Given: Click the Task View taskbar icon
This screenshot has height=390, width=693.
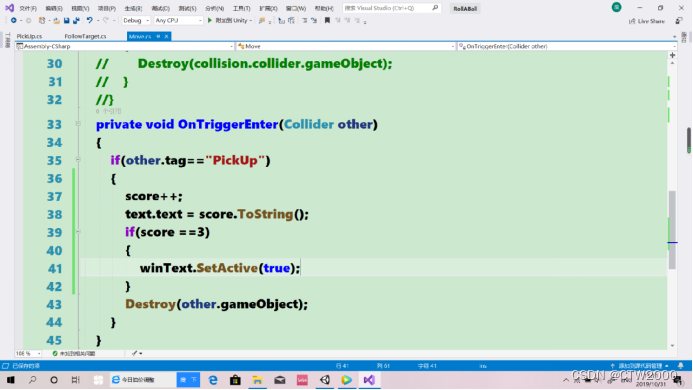Looking at the screenshot, I should tap(76, 380).
